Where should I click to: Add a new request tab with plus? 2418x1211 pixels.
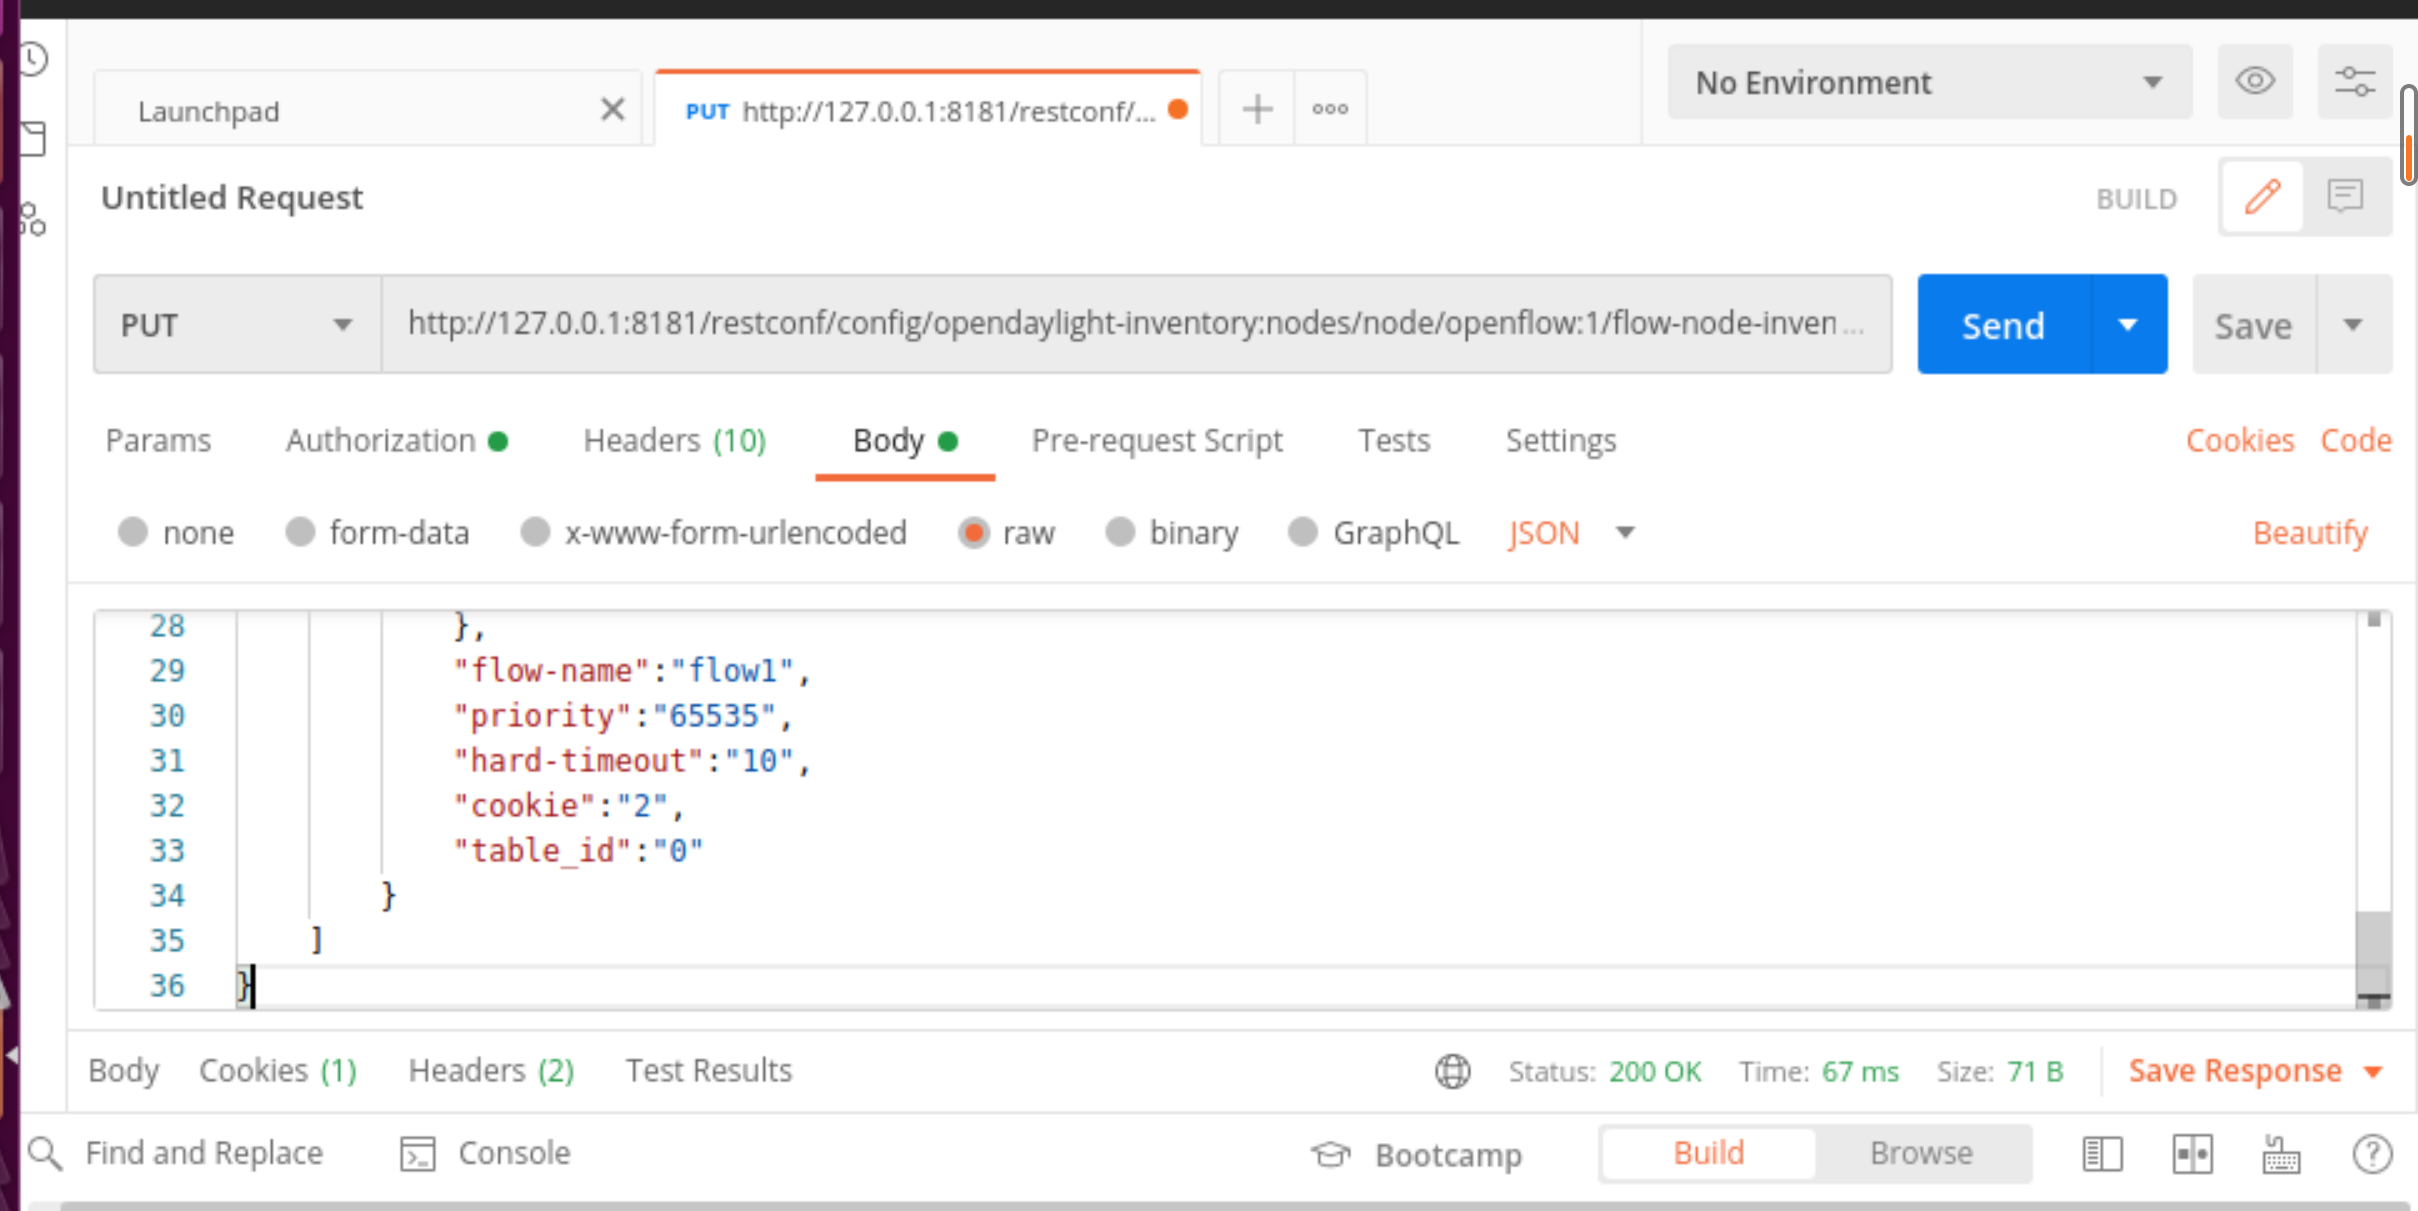[1257, 109]
